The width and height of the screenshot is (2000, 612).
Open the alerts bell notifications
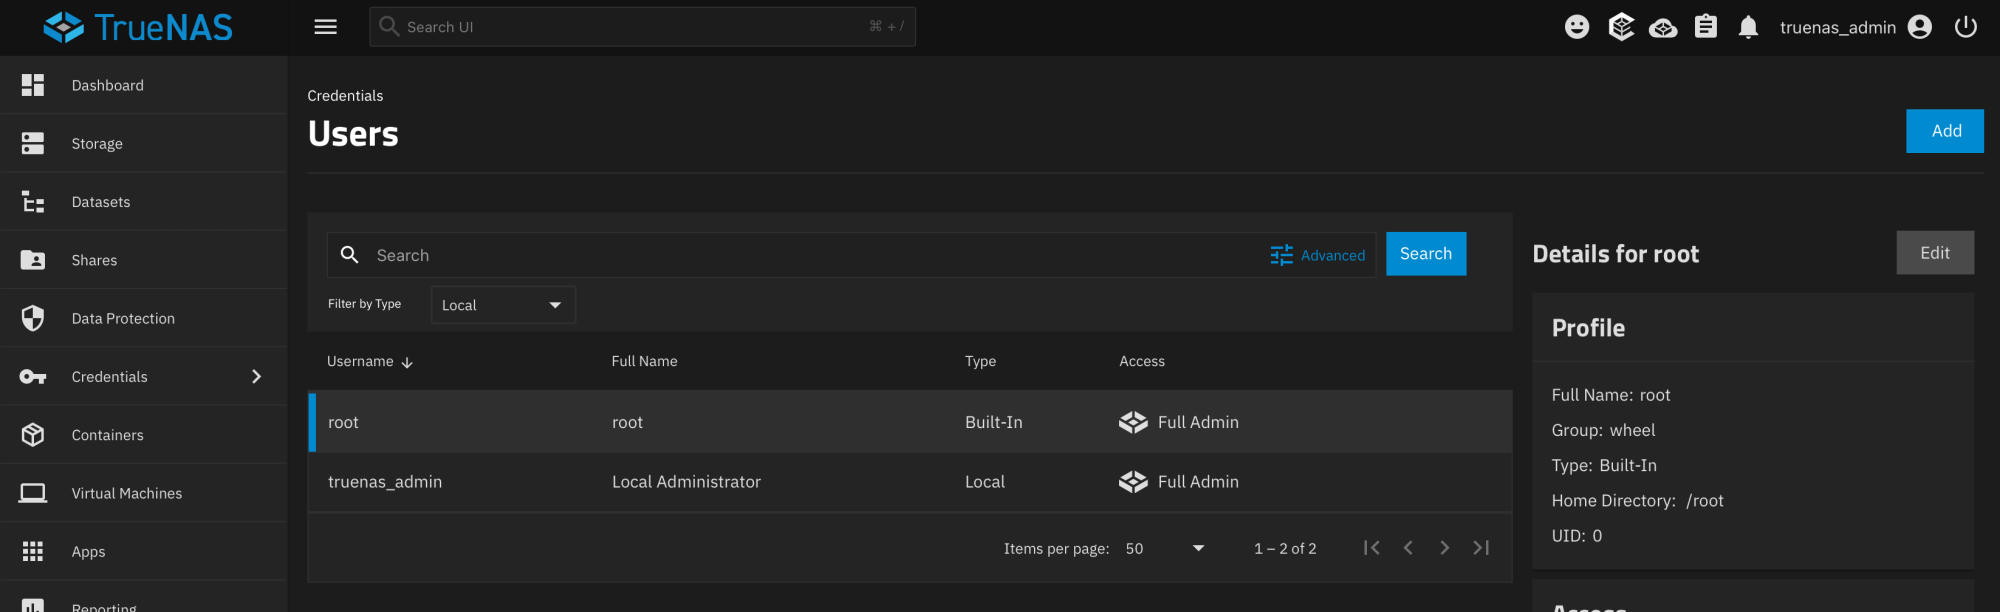point(1748,27)
